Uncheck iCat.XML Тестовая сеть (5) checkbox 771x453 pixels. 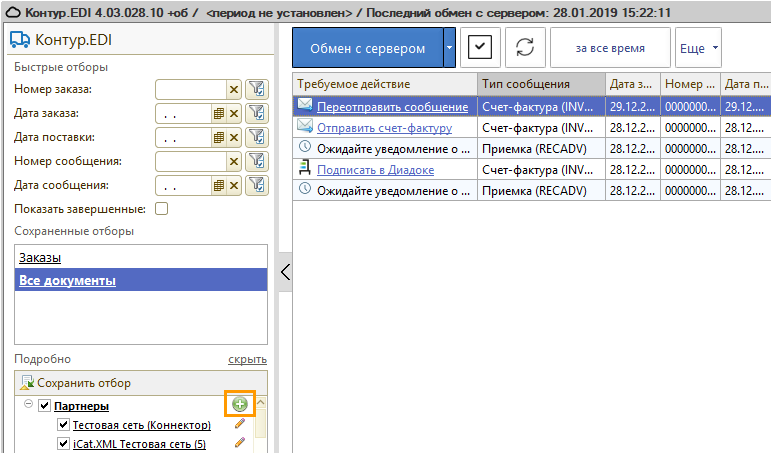pos(63,443)
